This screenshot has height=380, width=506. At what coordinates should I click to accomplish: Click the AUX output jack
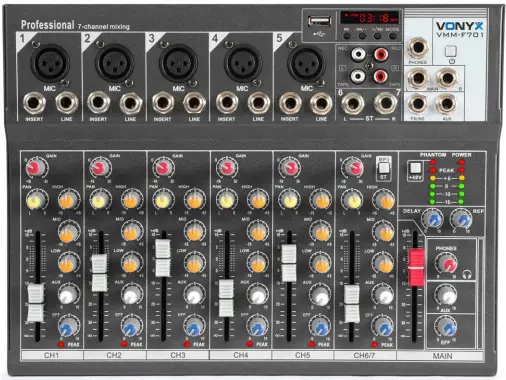[447, 104]
